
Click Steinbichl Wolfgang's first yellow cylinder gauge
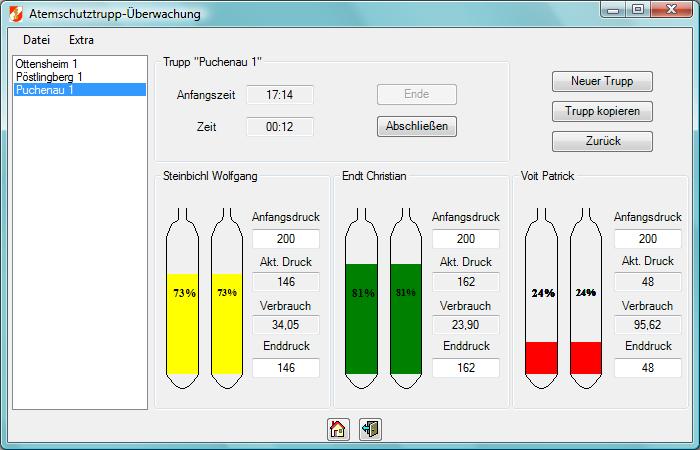click(x=182, y=298)
